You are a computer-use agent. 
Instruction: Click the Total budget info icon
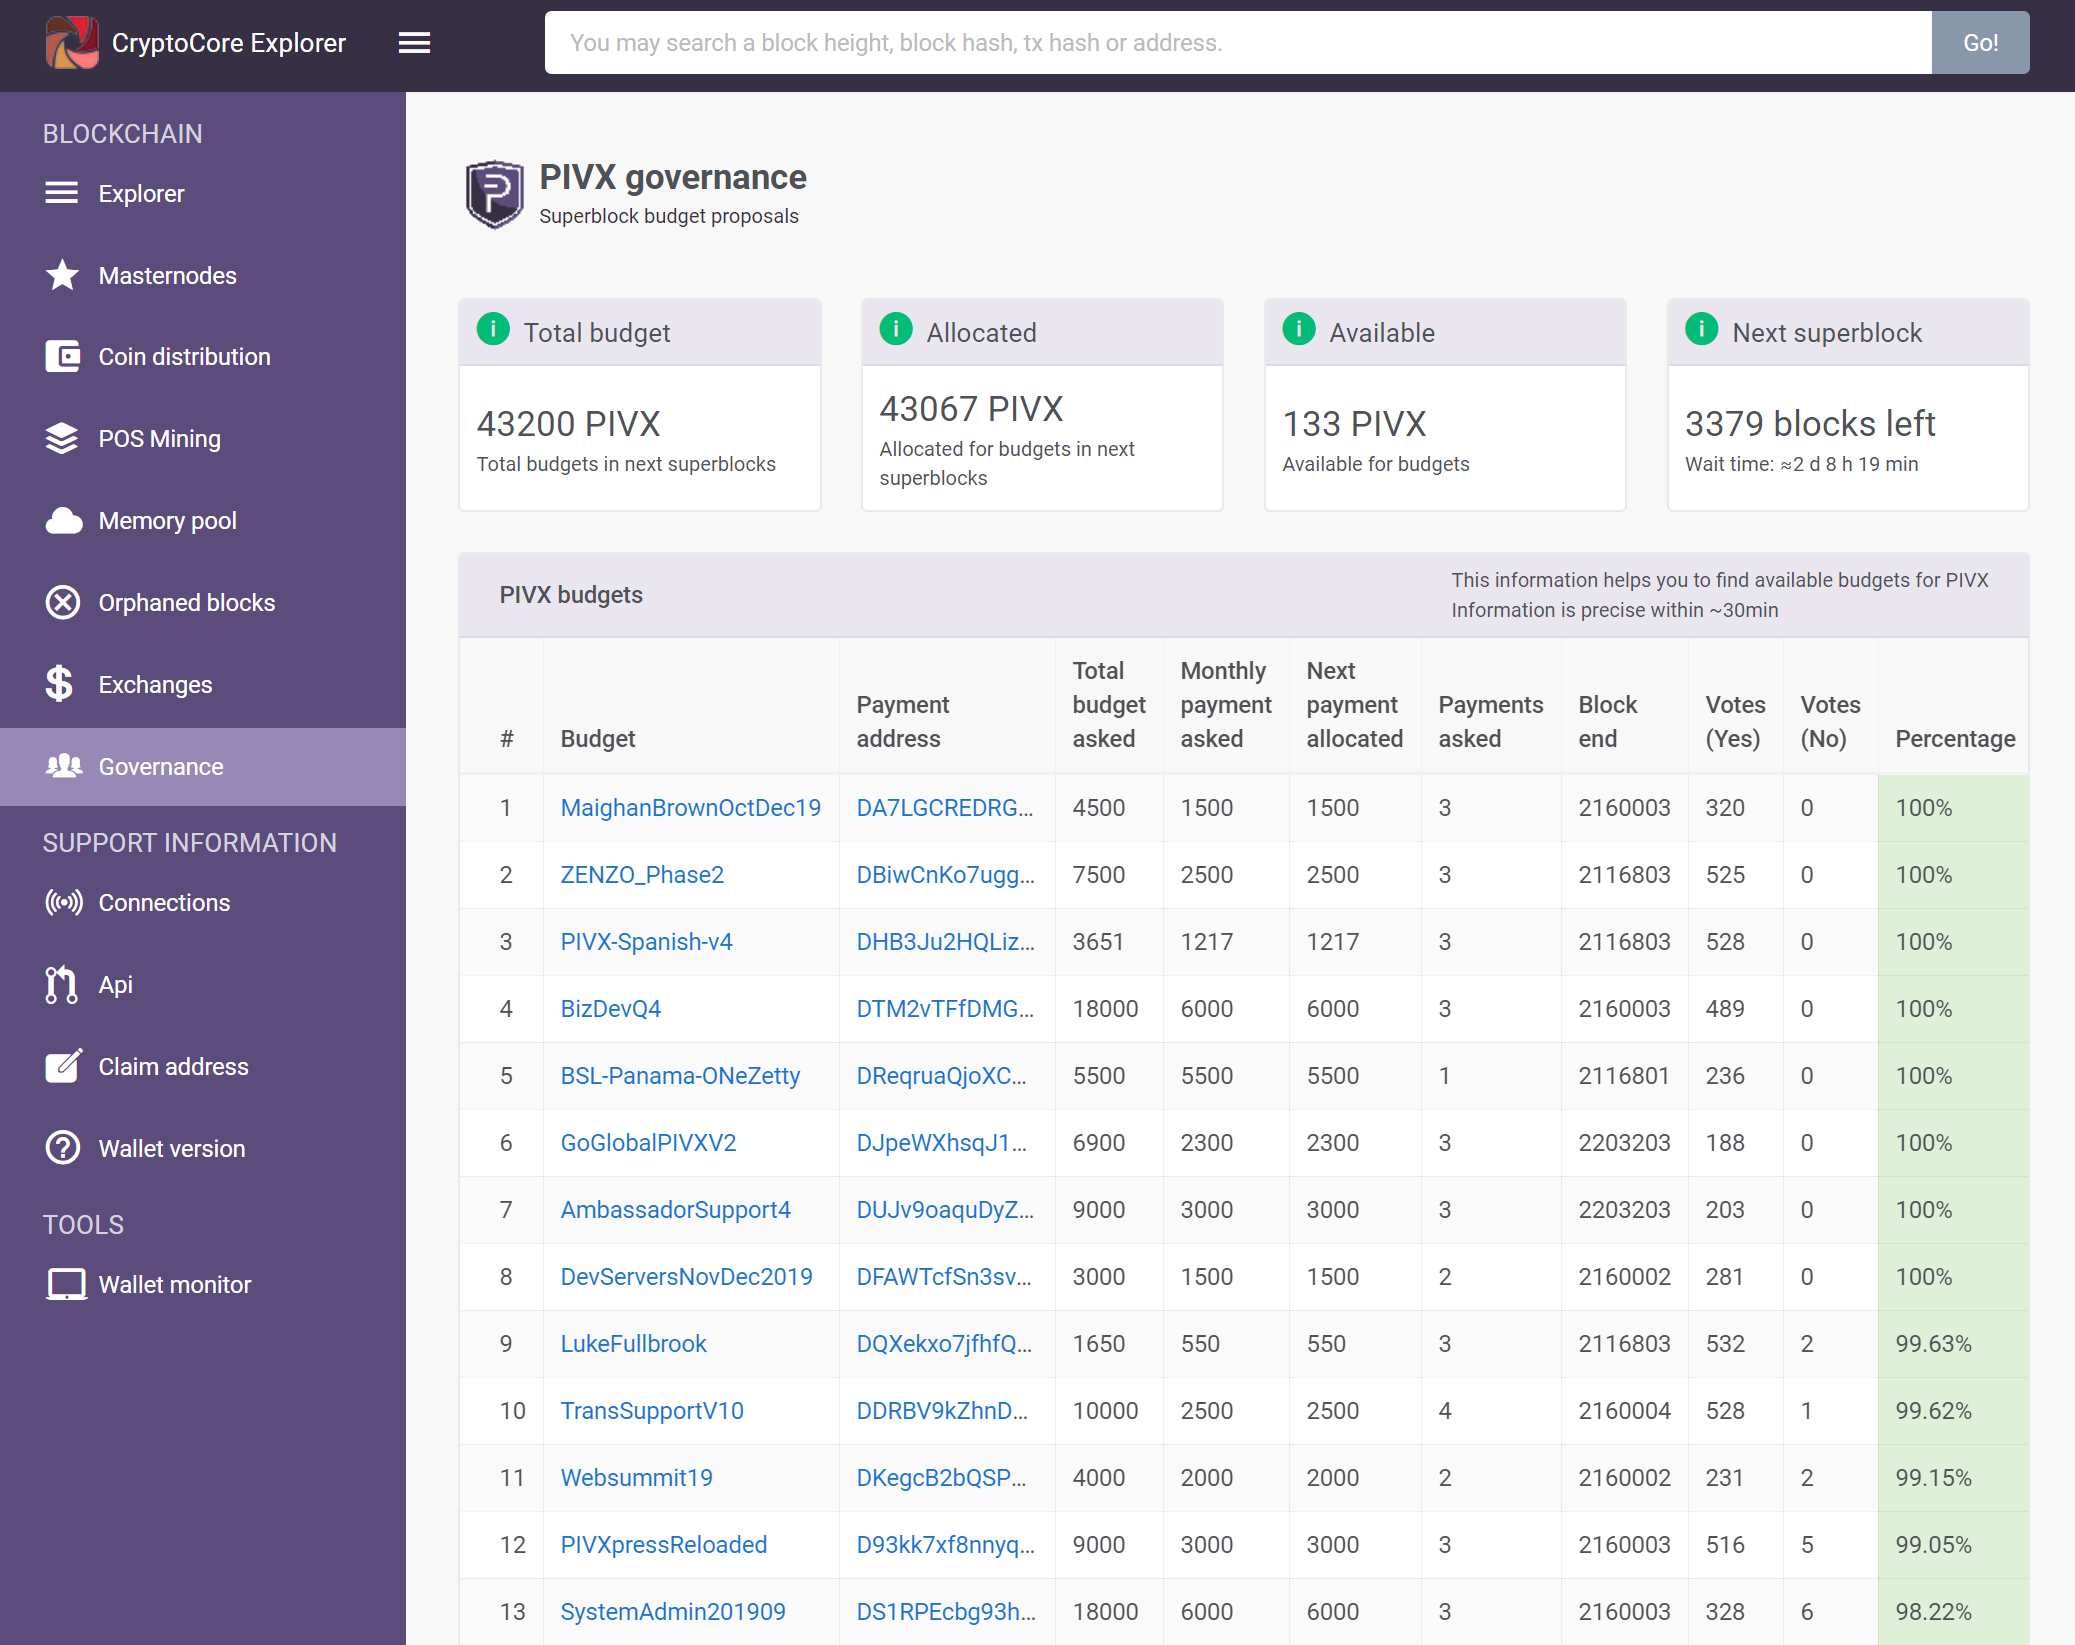493,329
